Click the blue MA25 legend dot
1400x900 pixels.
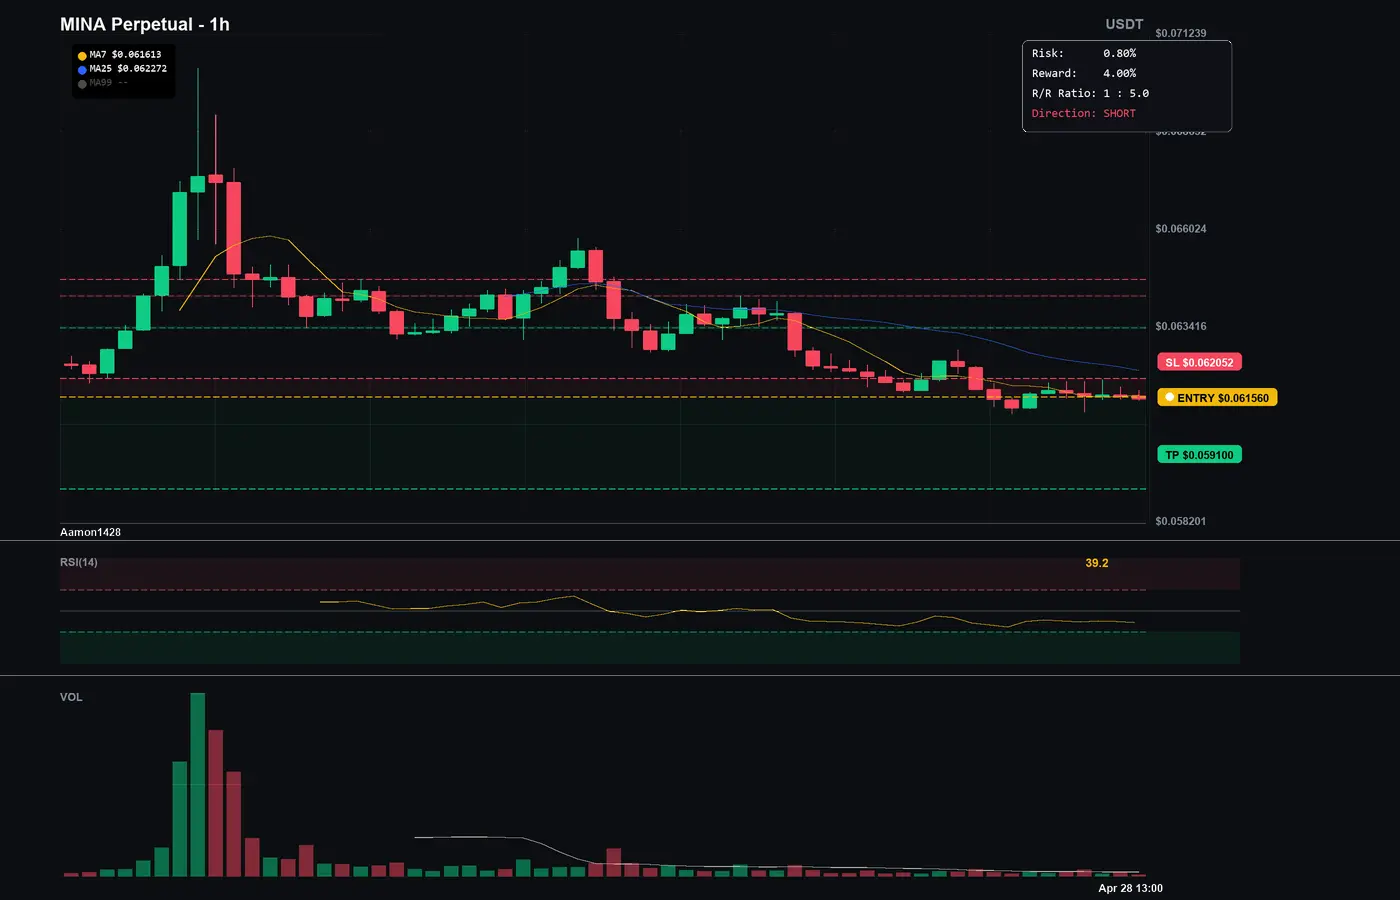pyautogui.click(x=82, y=70)
